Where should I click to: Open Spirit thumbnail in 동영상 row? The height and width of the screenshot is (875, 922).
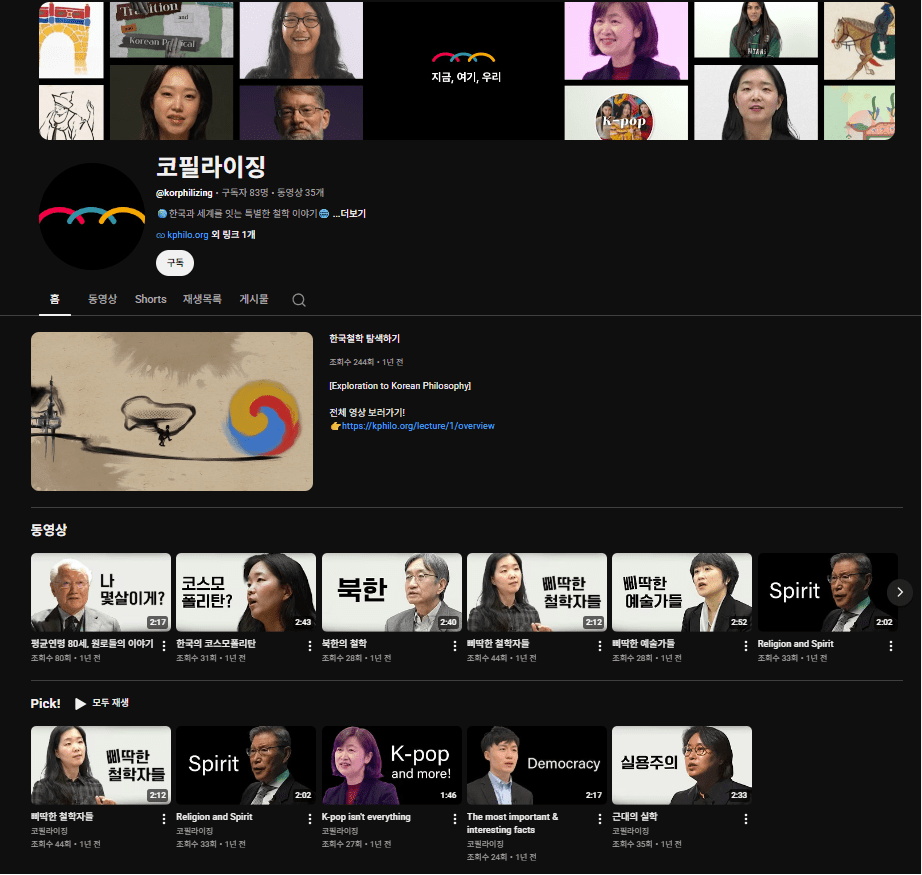pyautogui.click(x=828, y=592)
